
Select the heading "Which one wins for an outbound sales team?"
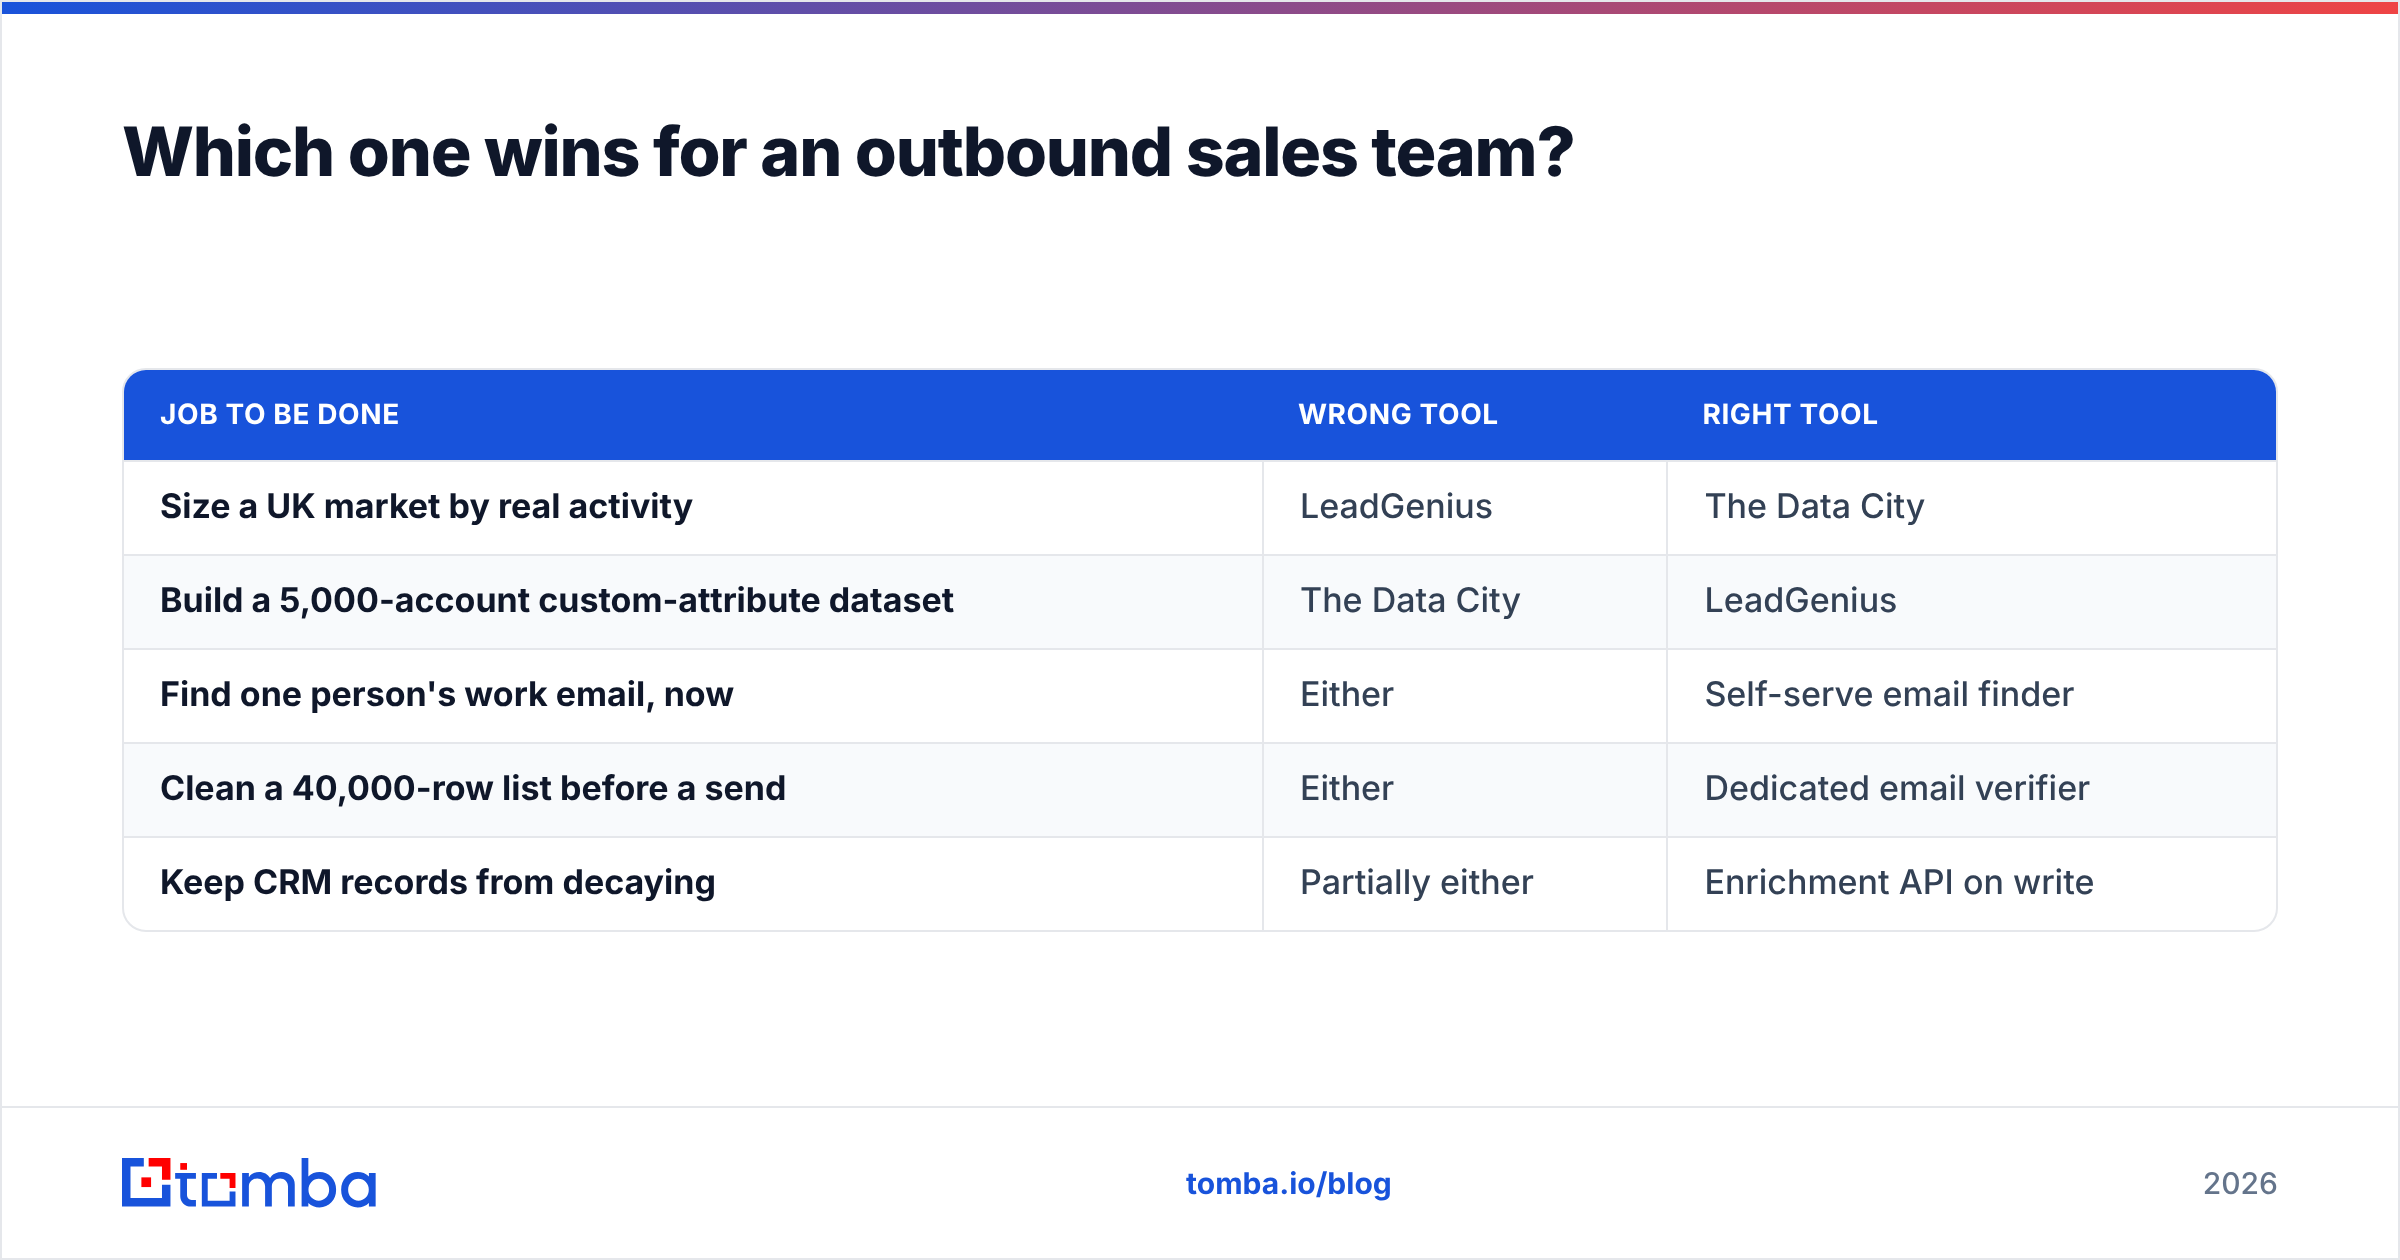click(848, 153)
